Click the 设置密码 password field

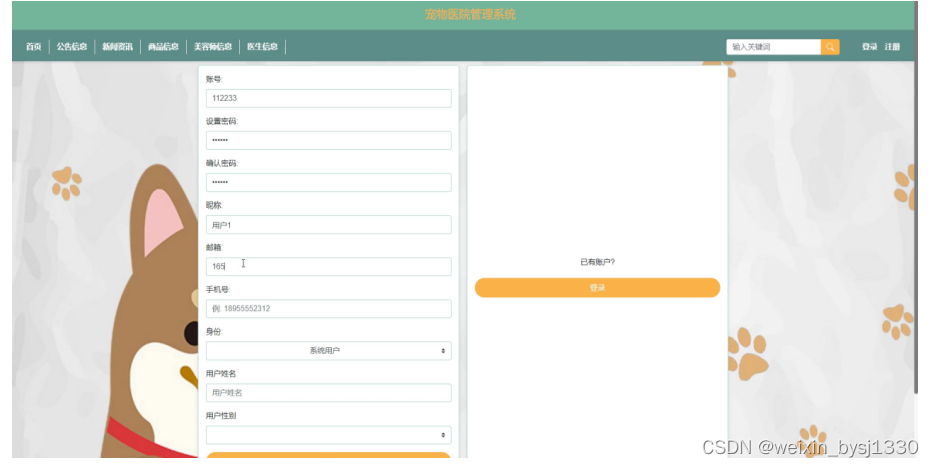[329, 141]
